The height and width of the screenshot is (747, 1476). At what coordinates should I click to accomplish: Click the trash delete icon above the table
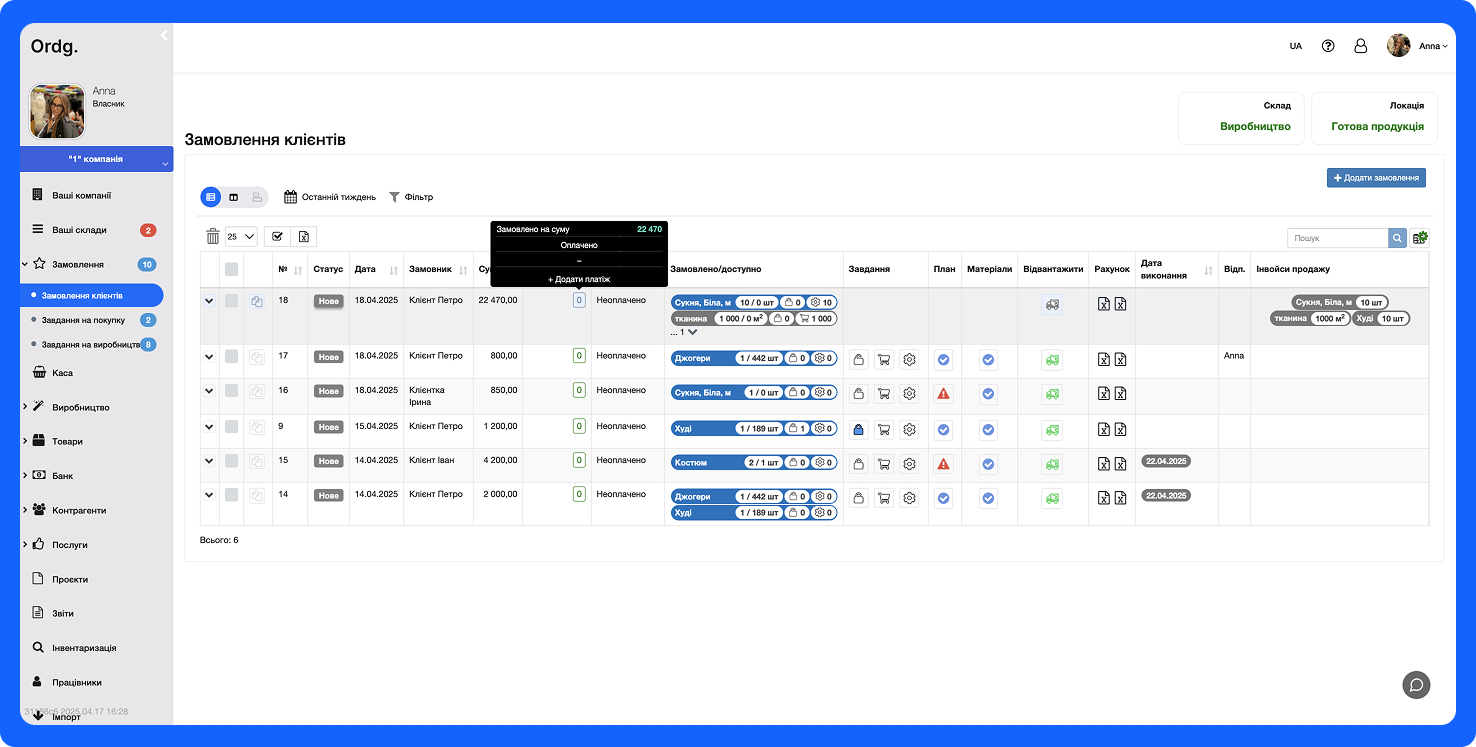[212, 237]
